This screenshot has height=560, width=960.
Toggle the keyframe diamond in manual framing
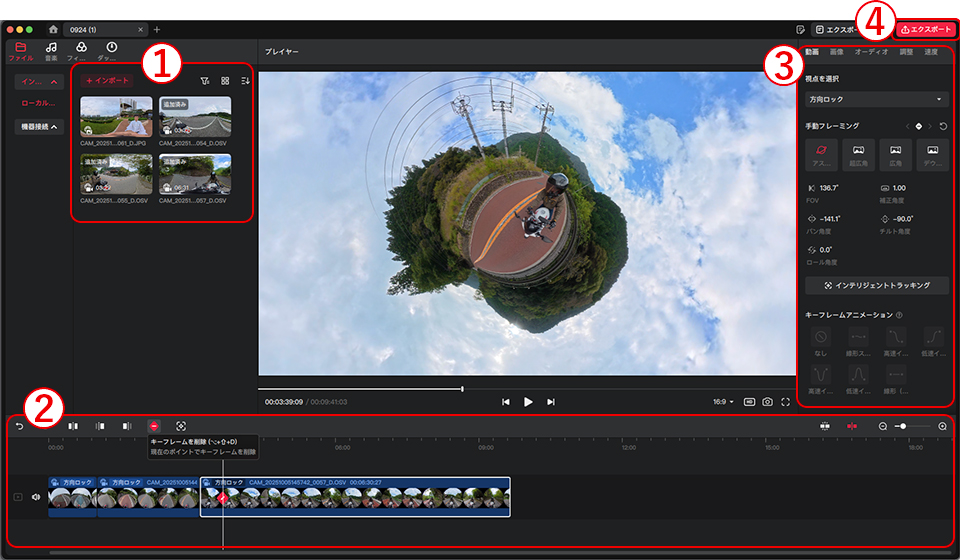(x=919, y=126)
